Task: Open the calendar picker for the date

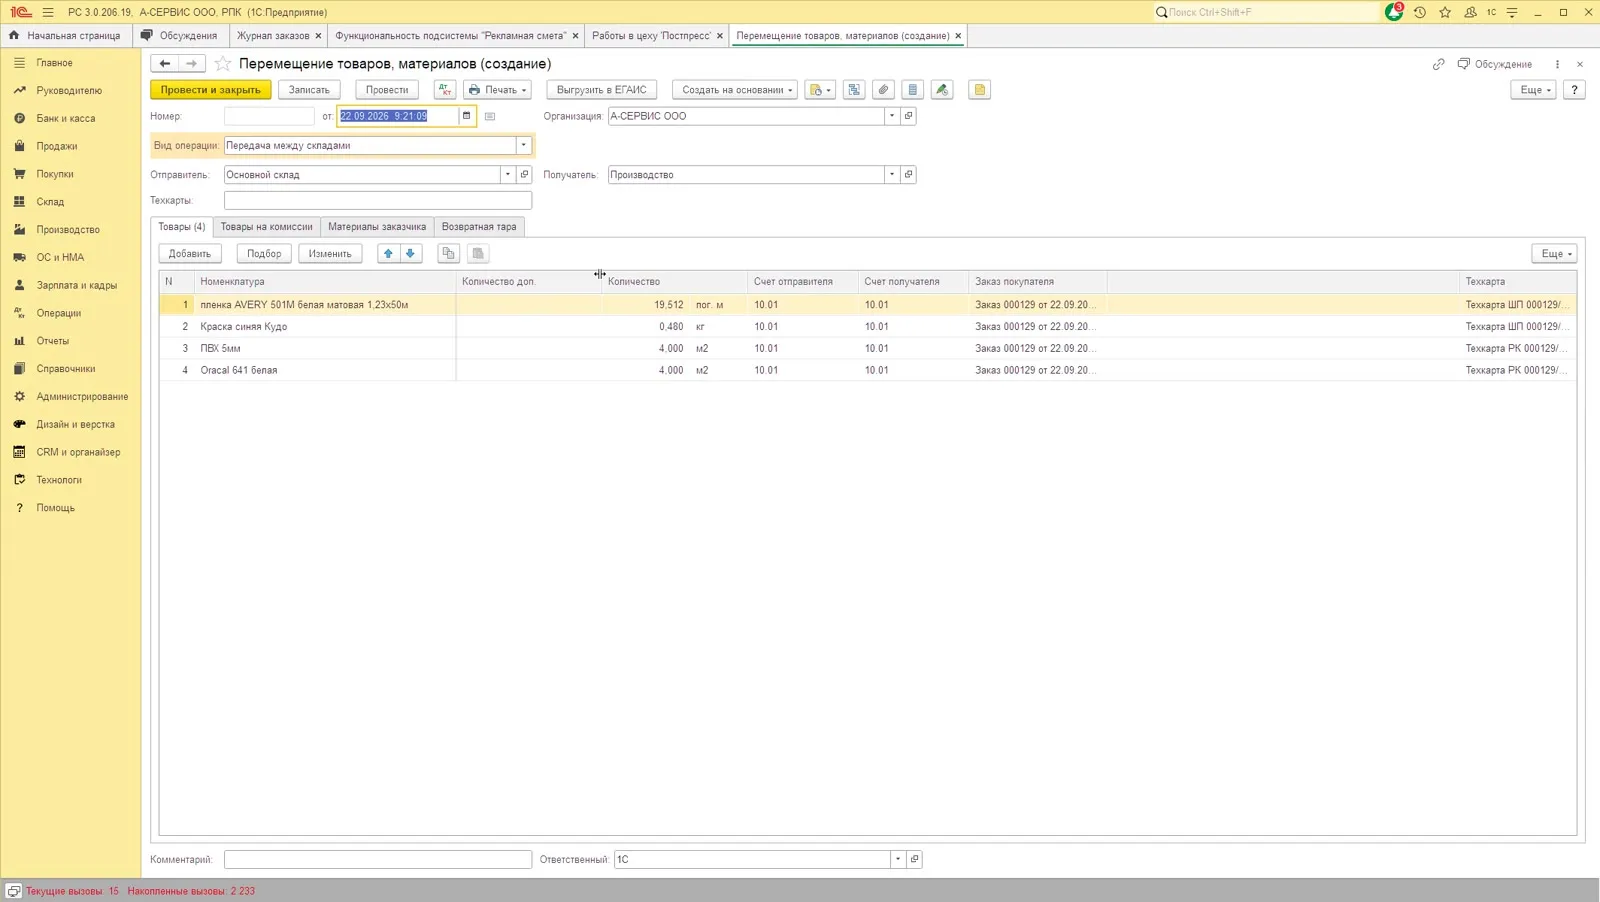Action: [466, 116]
